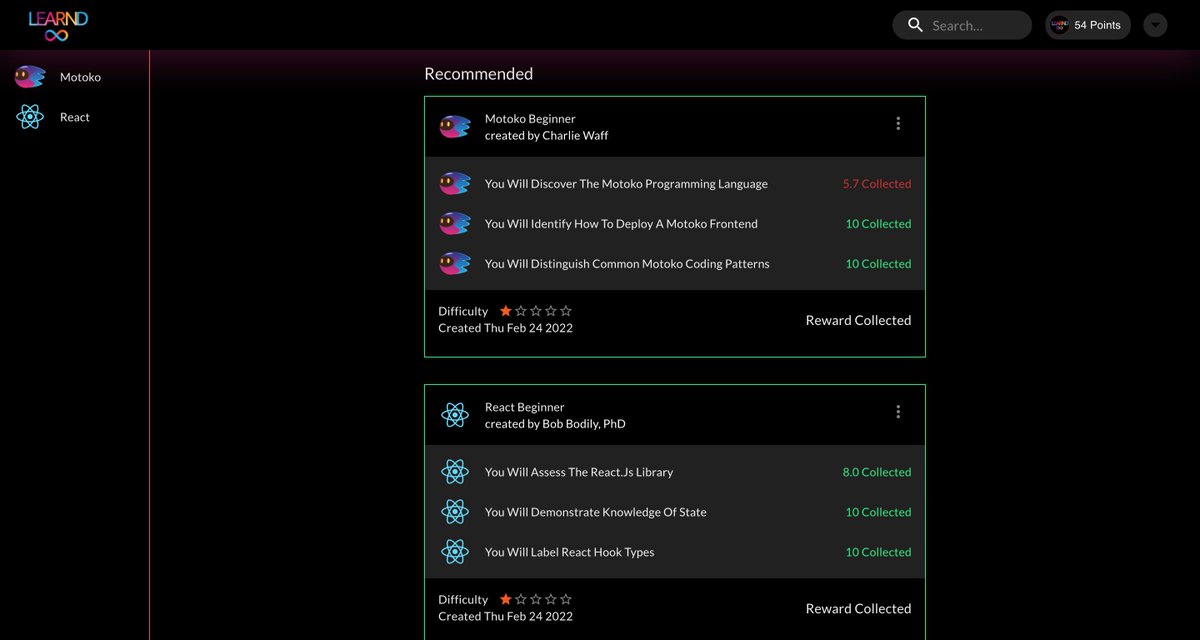The image size is (1200, 640).
Task: Click the LEARND infinity logo
Action: coord(58,25)
